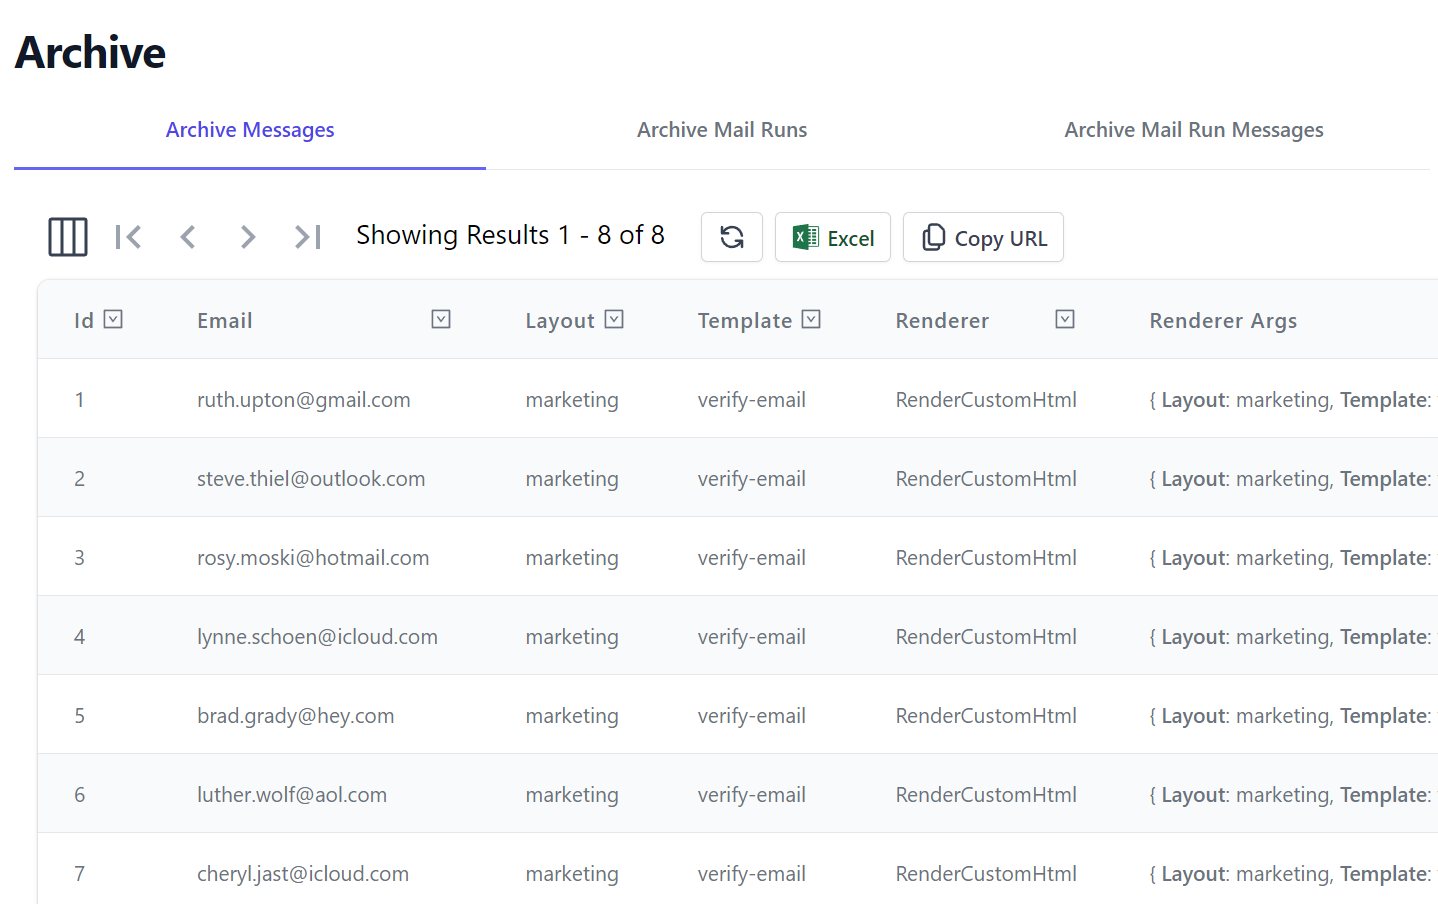Click the Renderer Args column header
The width and height of the screenshot is (1438, 904).
(1223, 321)
